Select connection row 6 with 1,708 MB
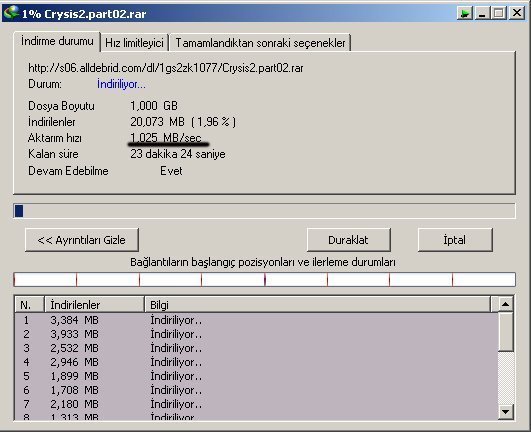The width and height of the screenshot is (531, 432). tap(257, 390)
